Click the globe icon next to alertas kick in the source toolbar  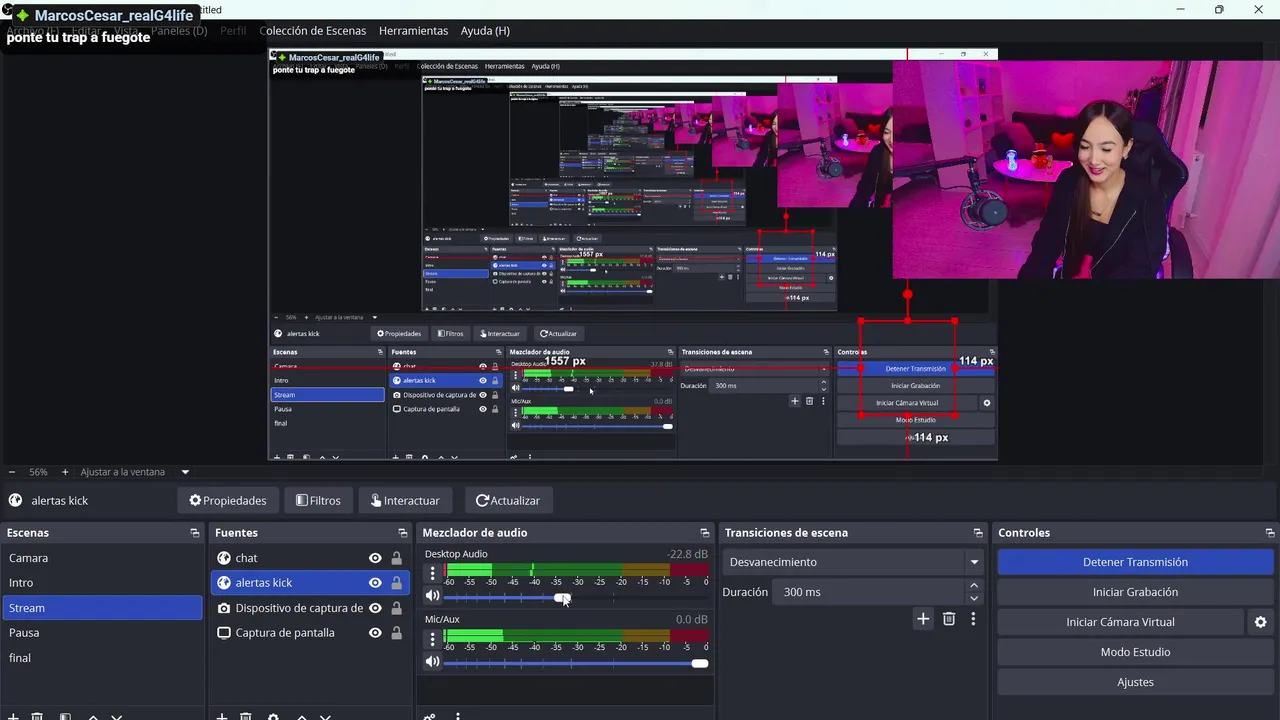(15, 501)
